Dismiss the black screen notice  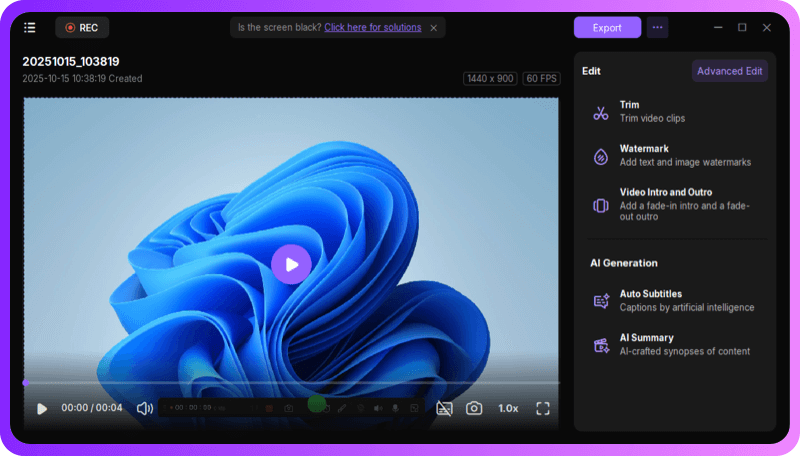pos(434,28)
